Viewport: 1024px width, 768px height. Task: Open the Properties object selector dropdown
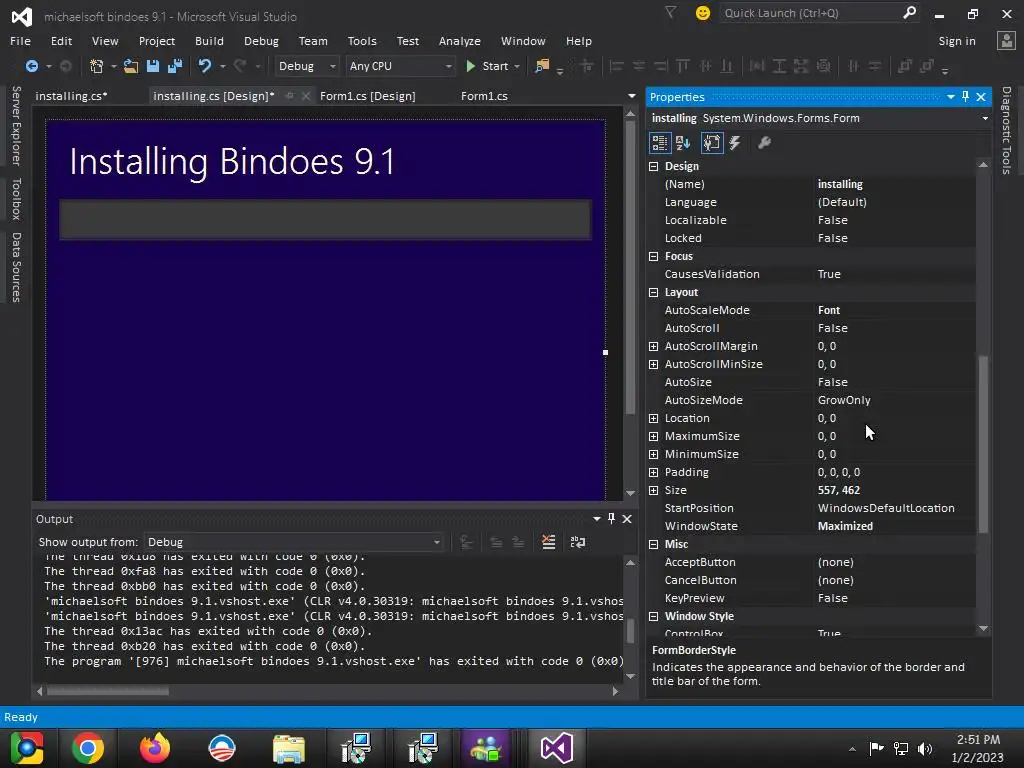(985, 118)
